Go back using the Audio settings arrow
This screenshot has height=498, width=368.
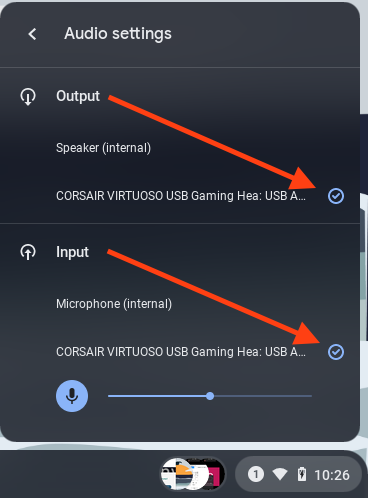(32, 34)
